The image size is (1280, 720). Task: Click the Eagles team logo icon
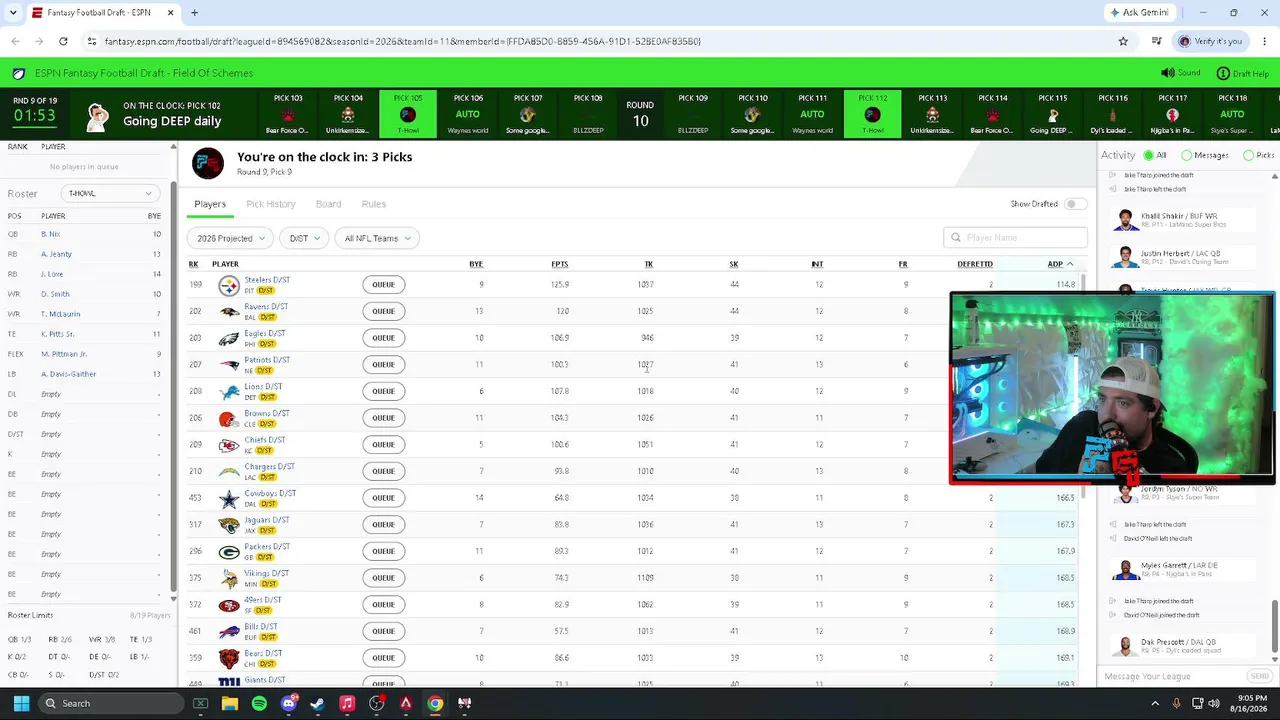pyautogui.click(x=229, y=338)
